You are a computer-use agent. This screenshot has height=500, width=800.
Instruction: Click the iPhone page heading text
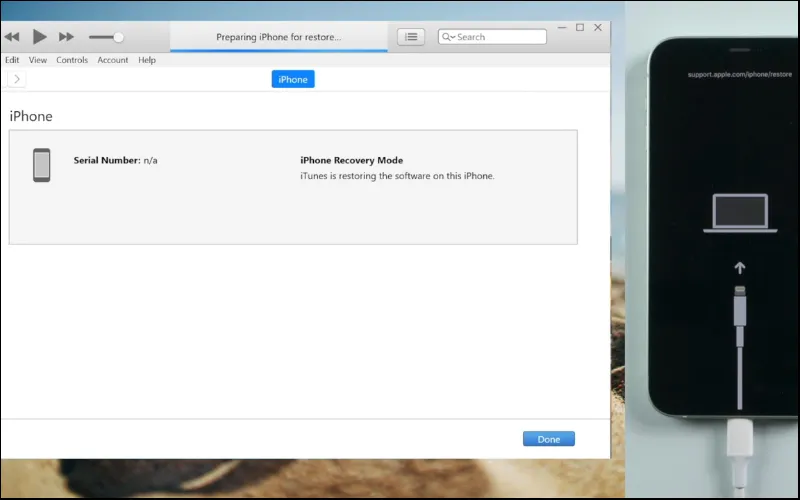point(31,116)
